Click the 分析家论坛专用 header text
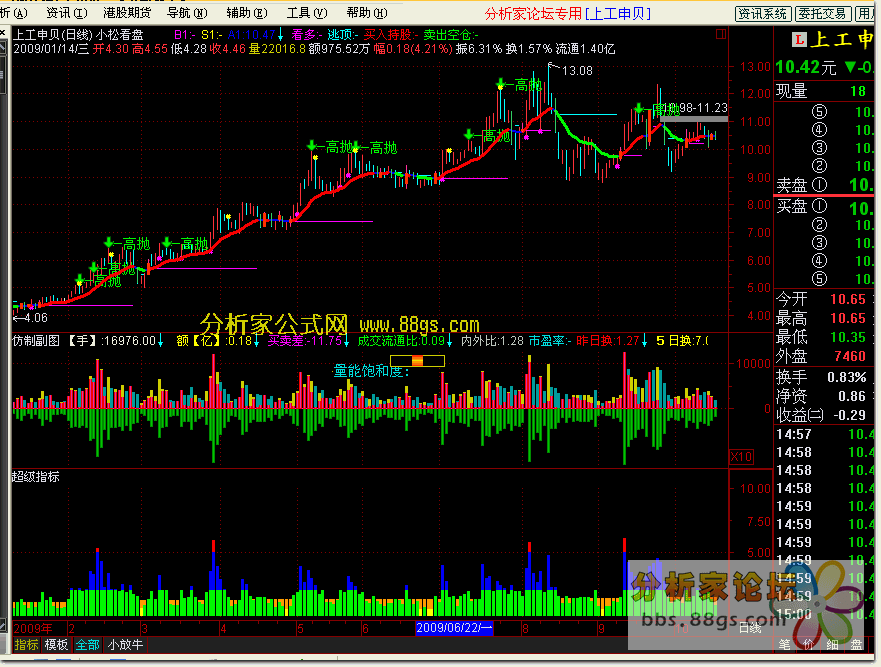Image resolution: width=881 pixels, height=667 pixels. coord(533,13)
